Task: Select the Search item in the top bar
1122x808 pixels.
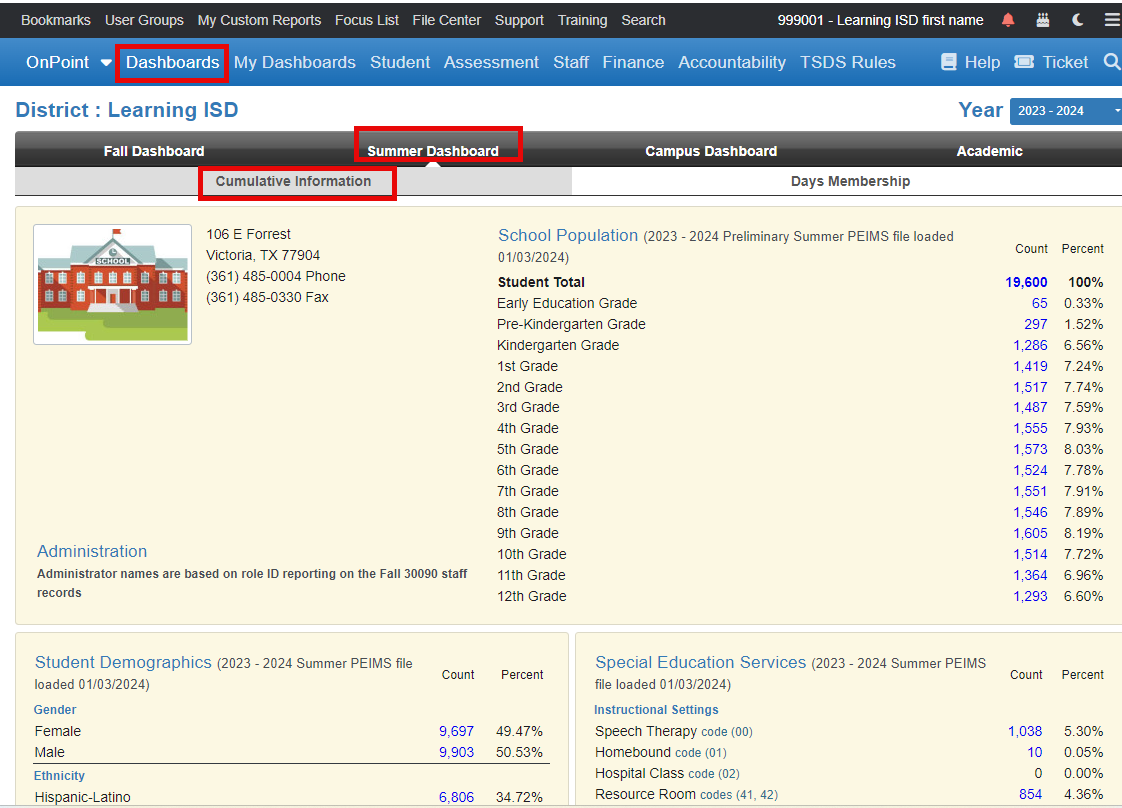Action: click(x=643, y=19)
